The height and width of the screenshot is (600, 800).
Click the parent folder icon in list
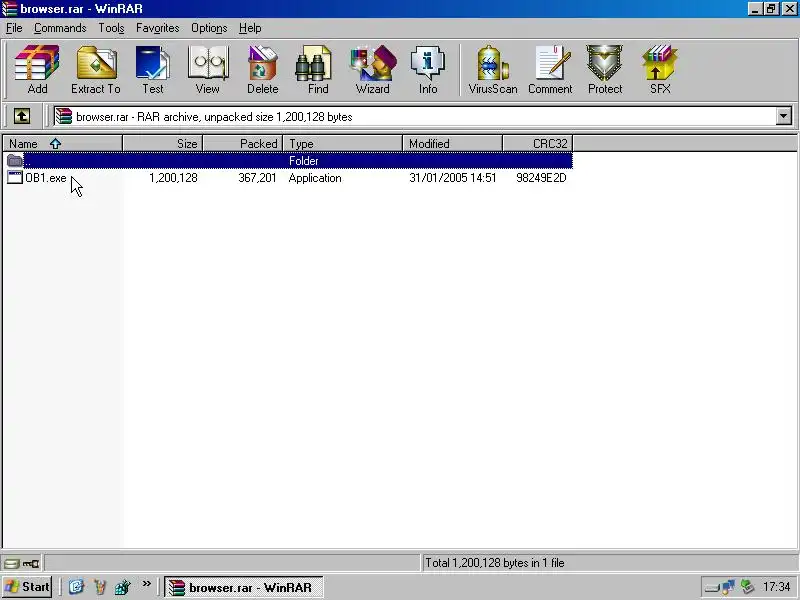15,161
